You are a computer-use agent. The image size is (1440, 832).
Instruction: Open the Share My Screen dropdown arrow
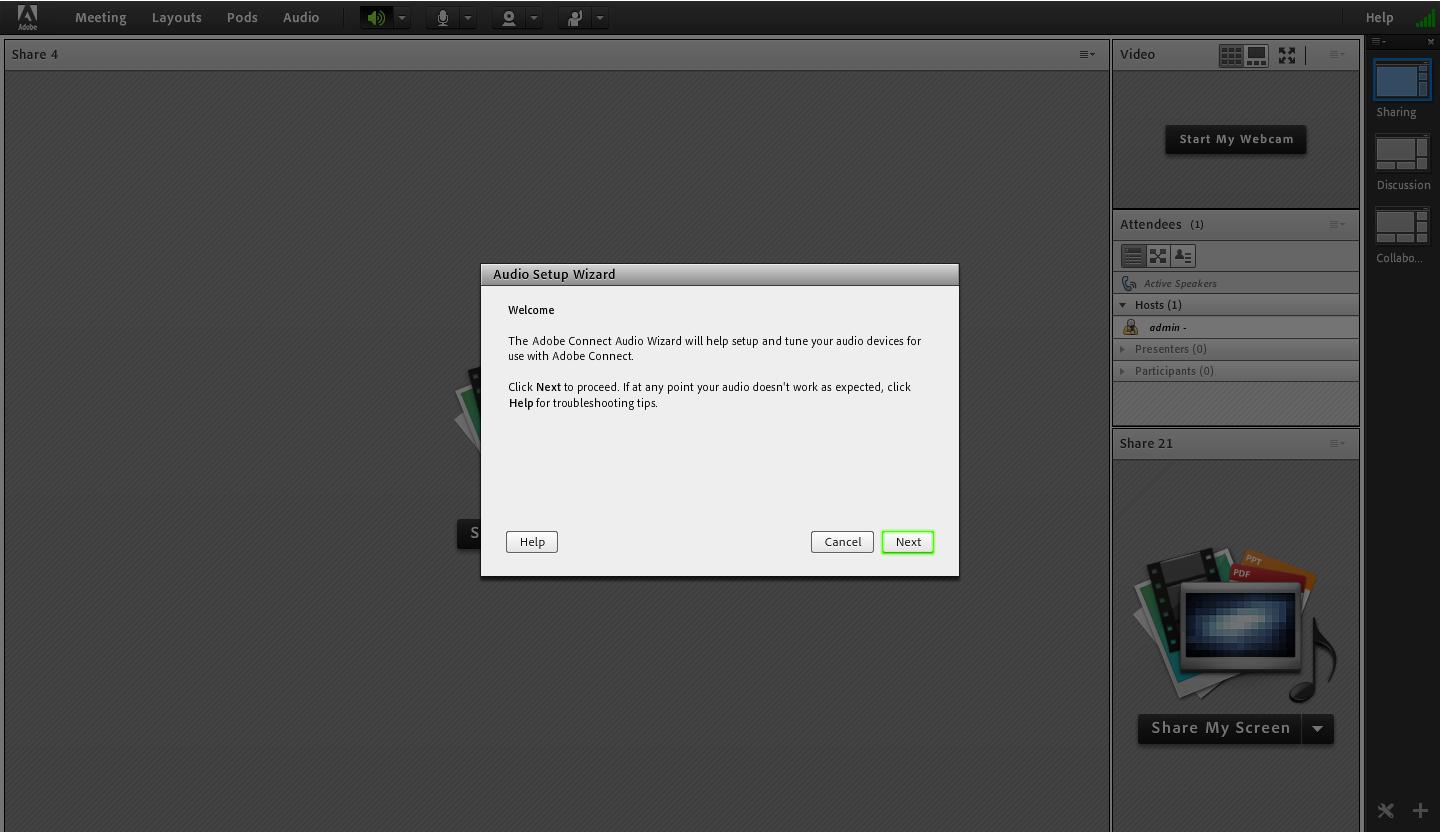point(1318,729)
